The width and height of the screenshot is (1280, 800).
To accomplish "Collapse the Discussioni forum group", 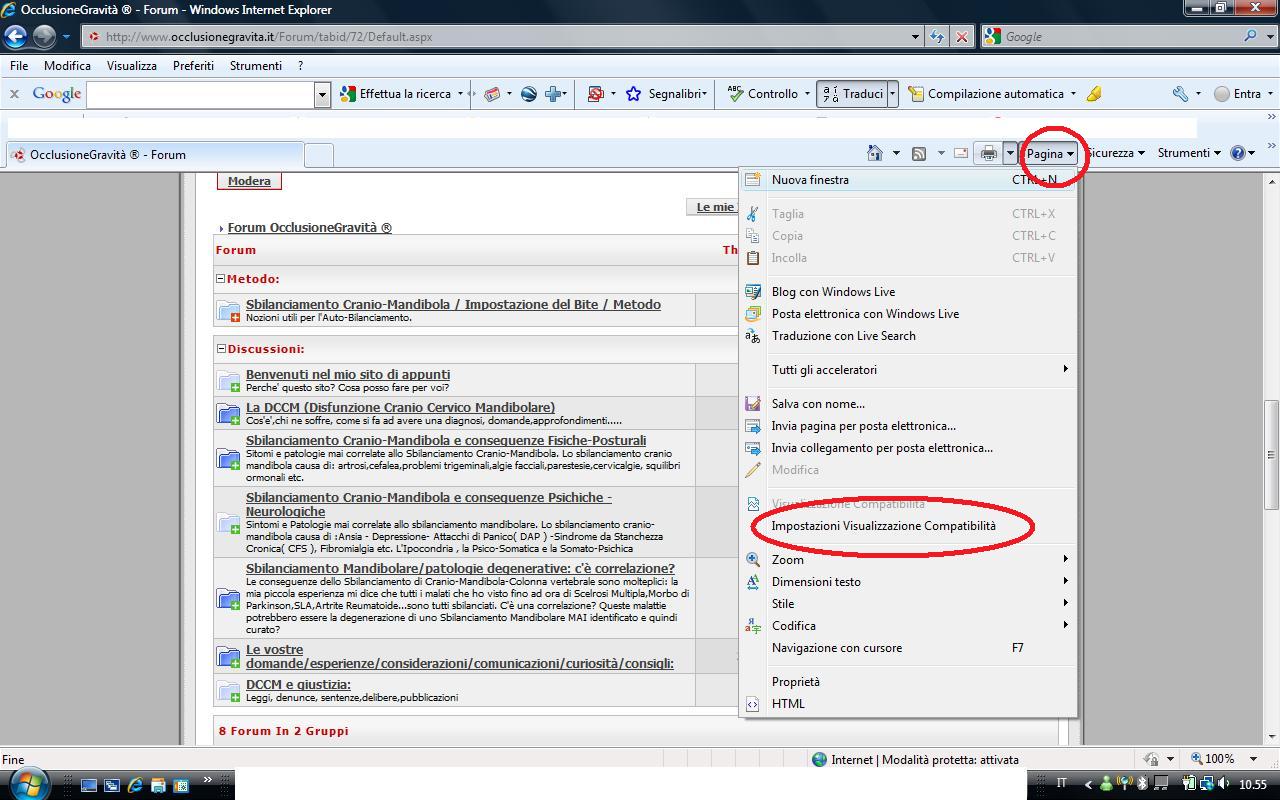I will (221, 349).
